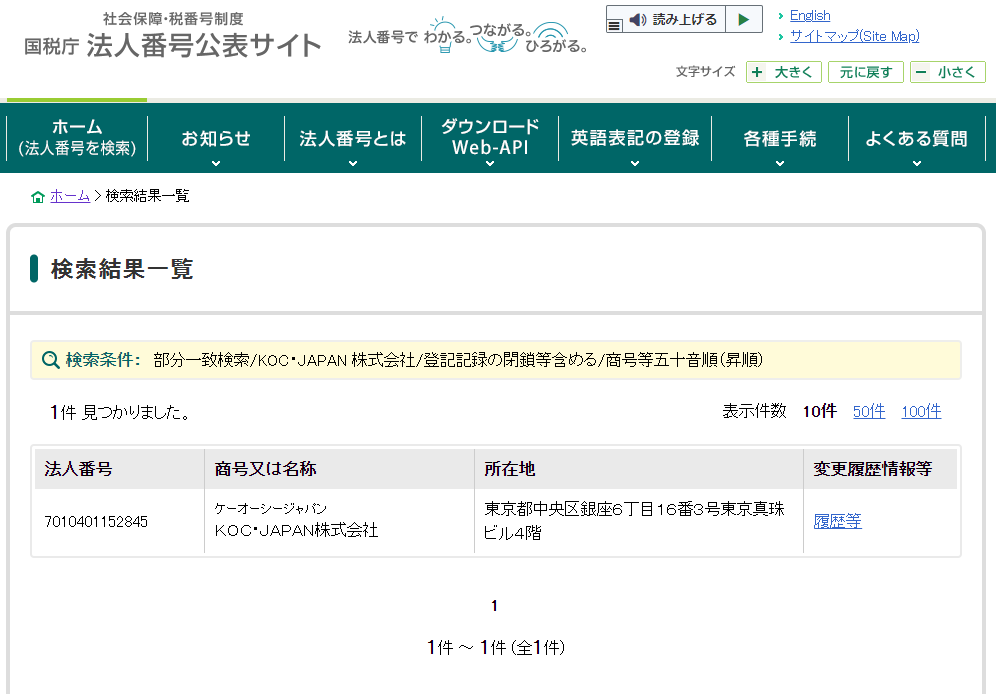996x694 pixels.
Task: Open 履歴等 link for KOC・JAPAN株式会社
Action: 837,521
